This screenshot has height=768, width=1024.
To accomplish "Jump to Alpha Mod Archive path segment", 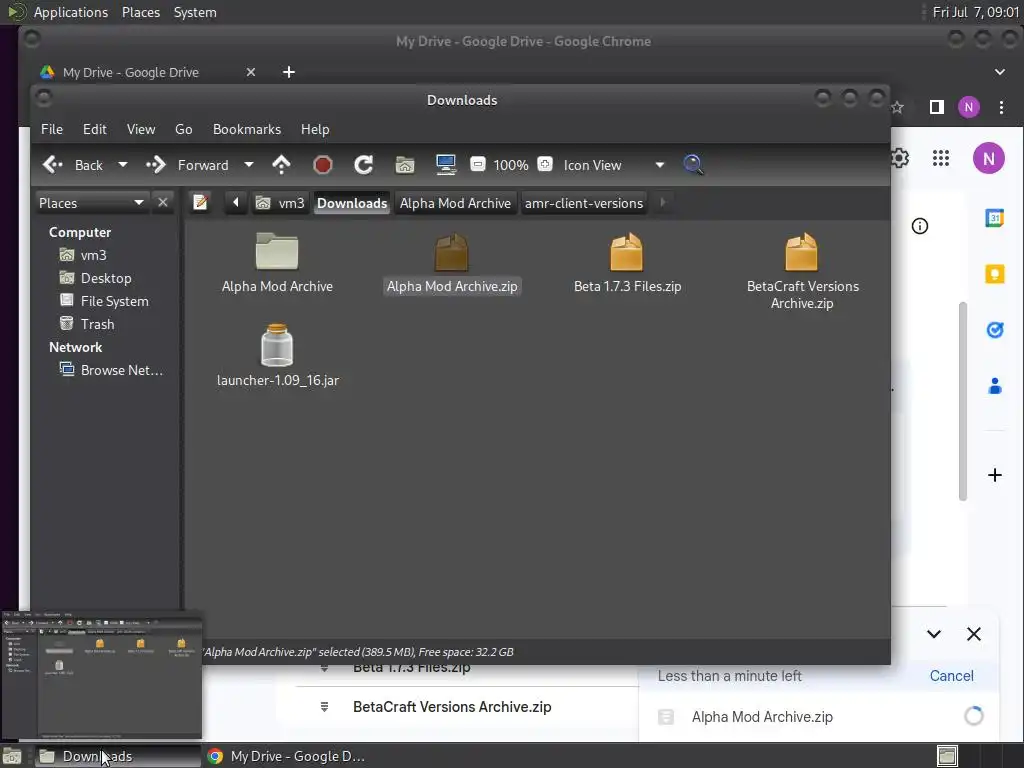I will point(455,203).
